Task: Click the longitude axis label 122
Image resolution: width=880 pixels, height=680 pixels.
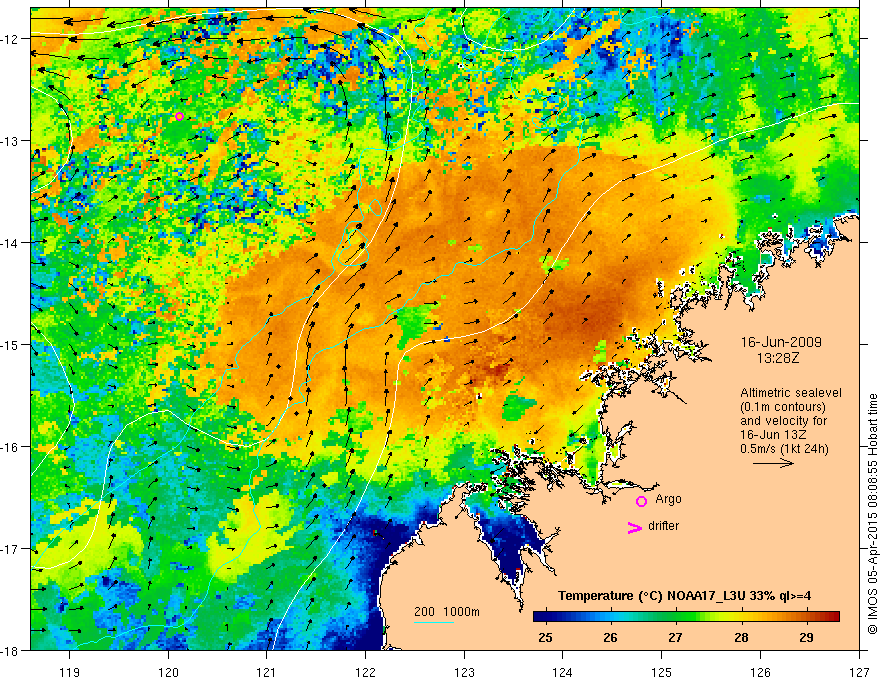Action: coord(365,672)
